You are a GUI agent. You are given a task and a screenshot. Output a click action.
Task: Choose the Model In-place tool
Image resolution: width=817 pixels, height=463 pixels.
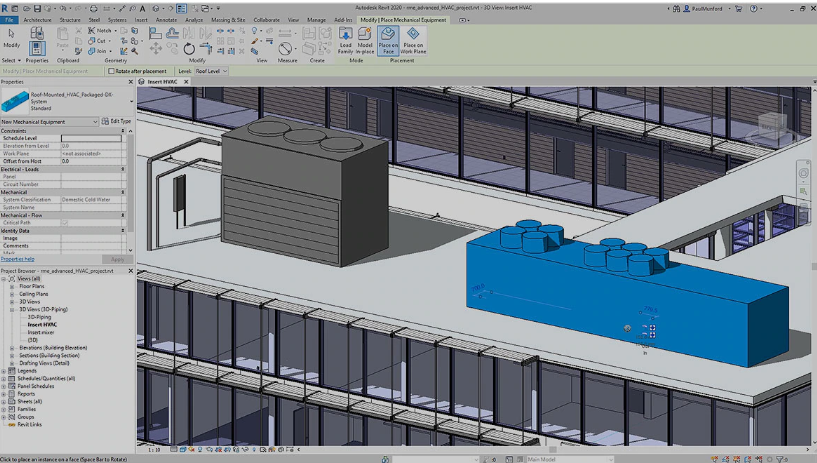click(x=365, y=40)
